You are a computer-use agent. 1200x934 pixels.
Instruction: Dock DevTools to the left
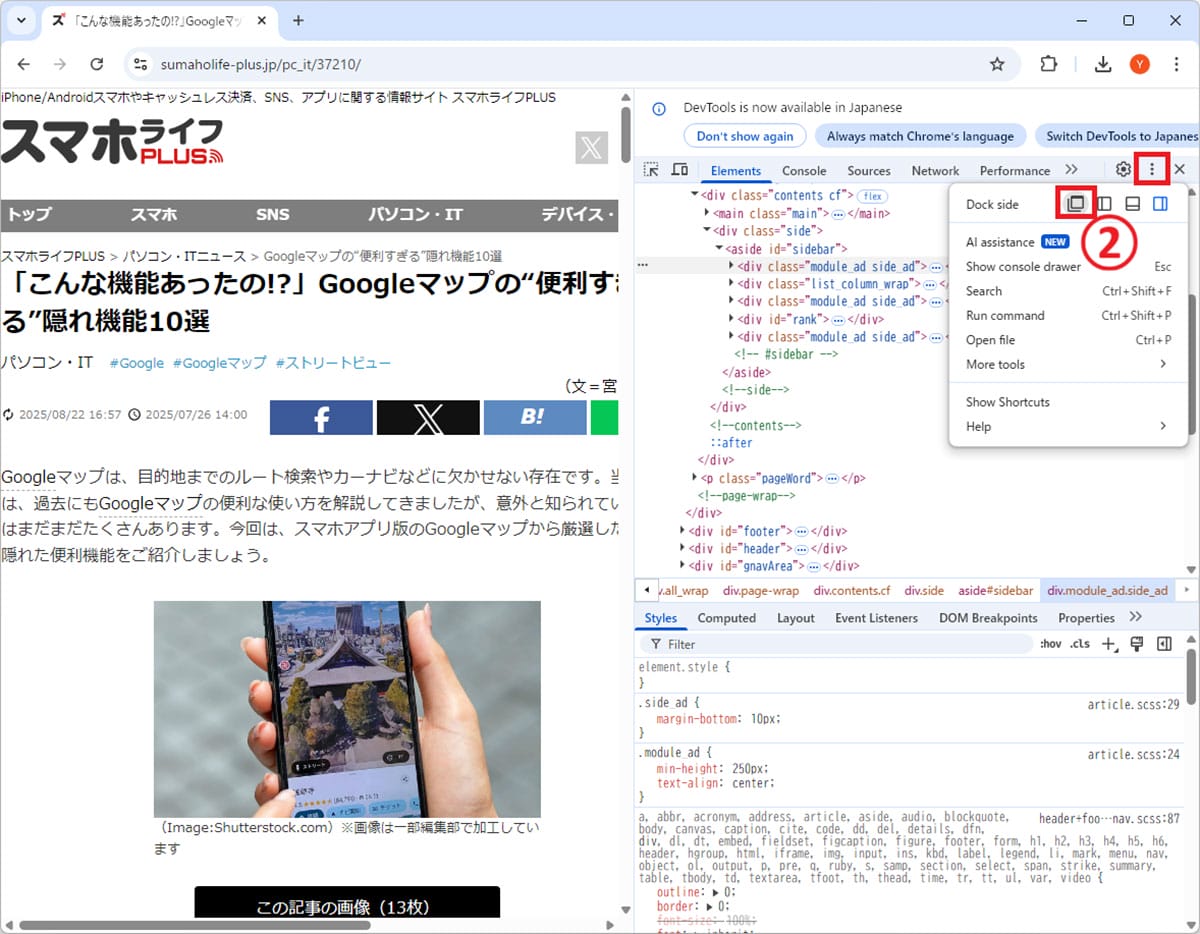tap(1104, 204)
